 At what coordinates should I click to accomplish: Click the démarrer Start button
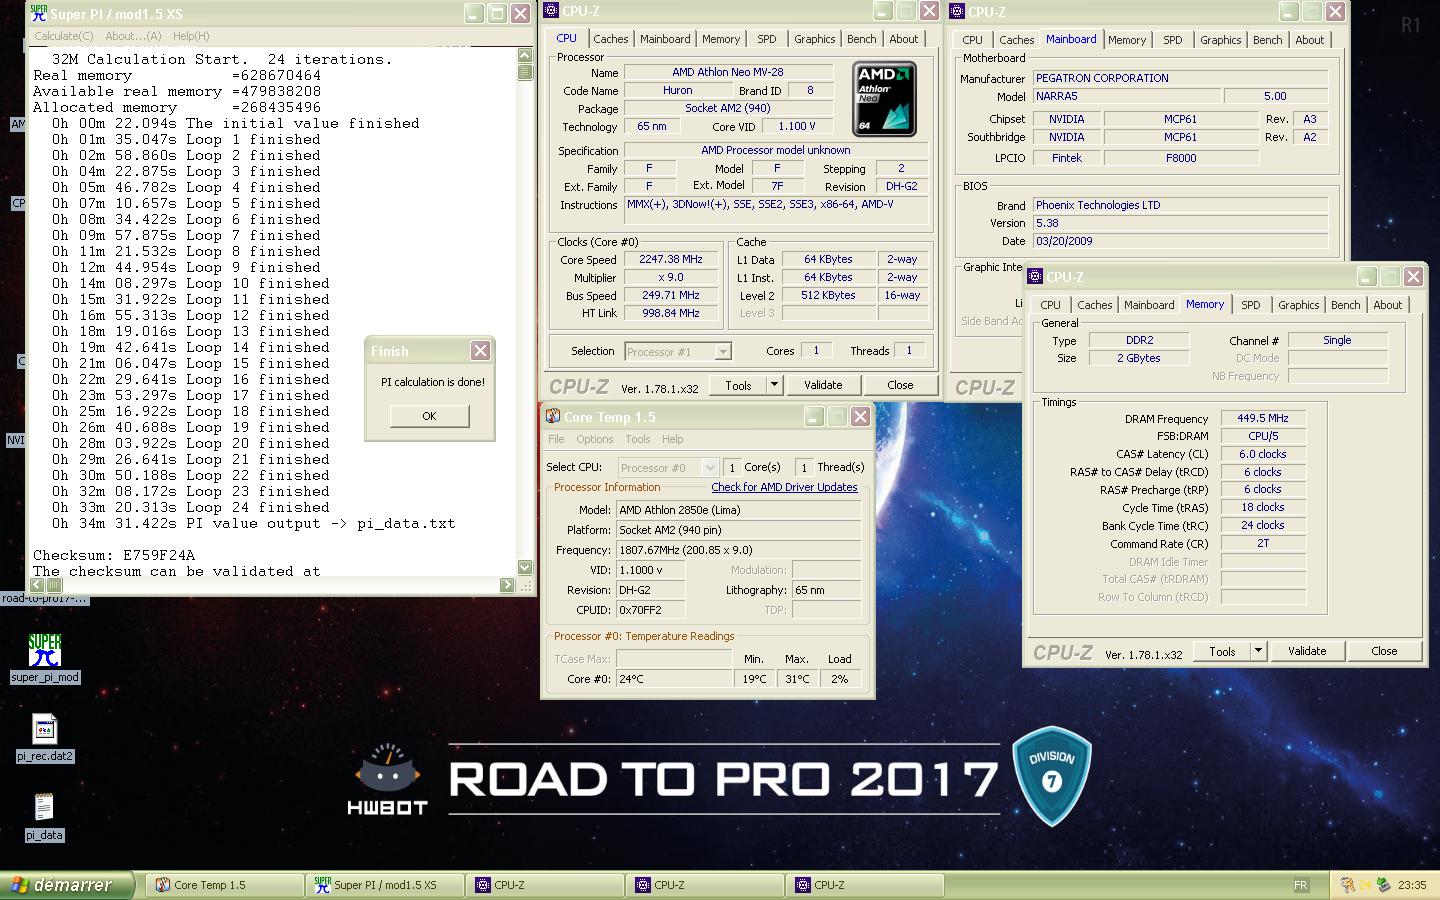click(x=66, y=885)
